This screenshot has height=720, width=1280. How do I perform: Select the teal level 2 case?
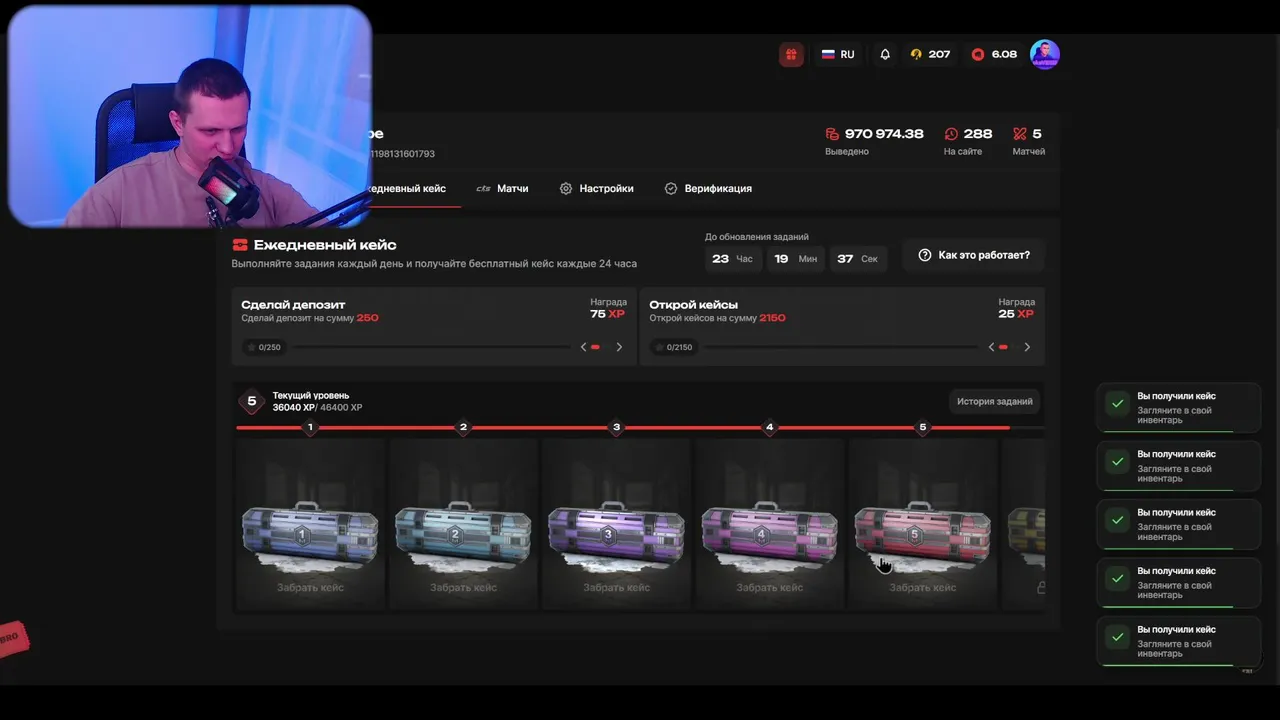[463, 535]
